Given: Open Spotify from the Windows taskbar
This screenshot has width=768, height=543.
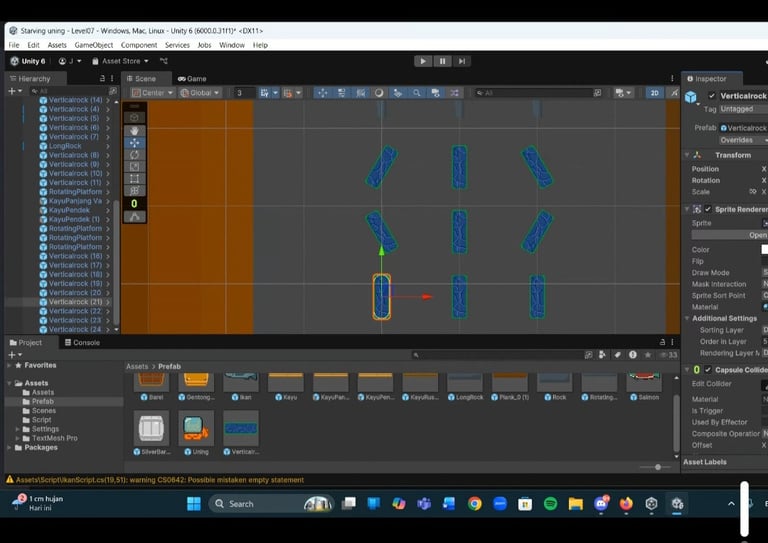Looking at the screenshot, I should tap(550, 503).
